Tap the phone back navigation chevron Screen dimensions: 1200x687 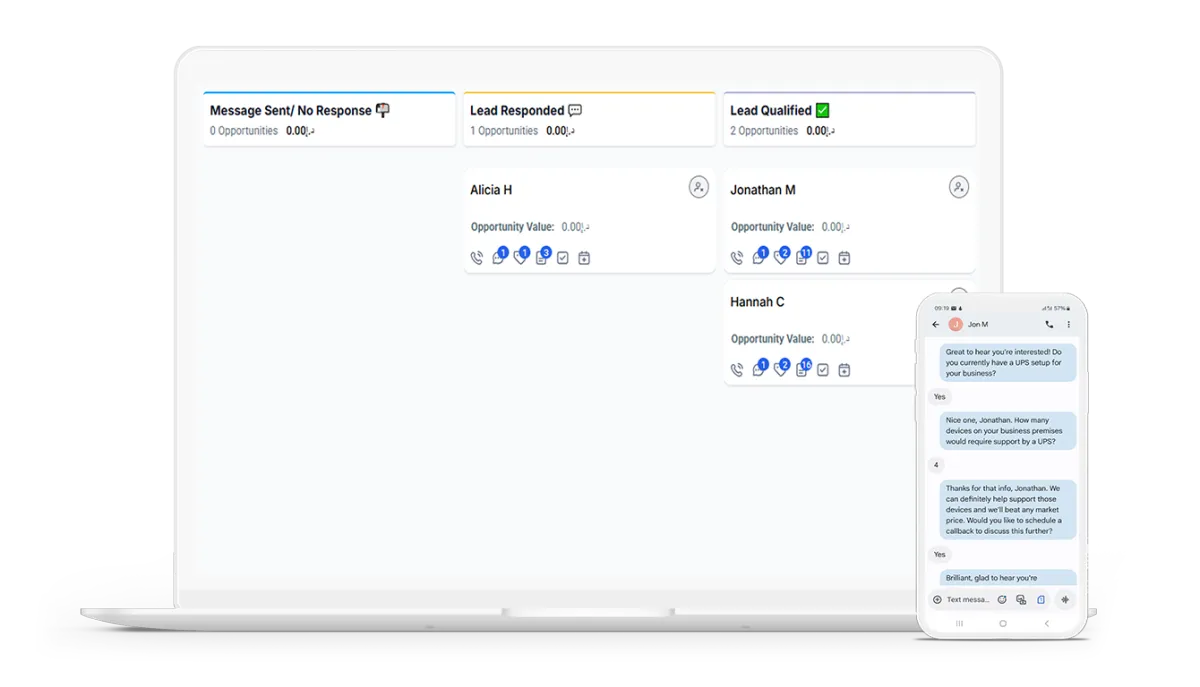pos(1047,623)
